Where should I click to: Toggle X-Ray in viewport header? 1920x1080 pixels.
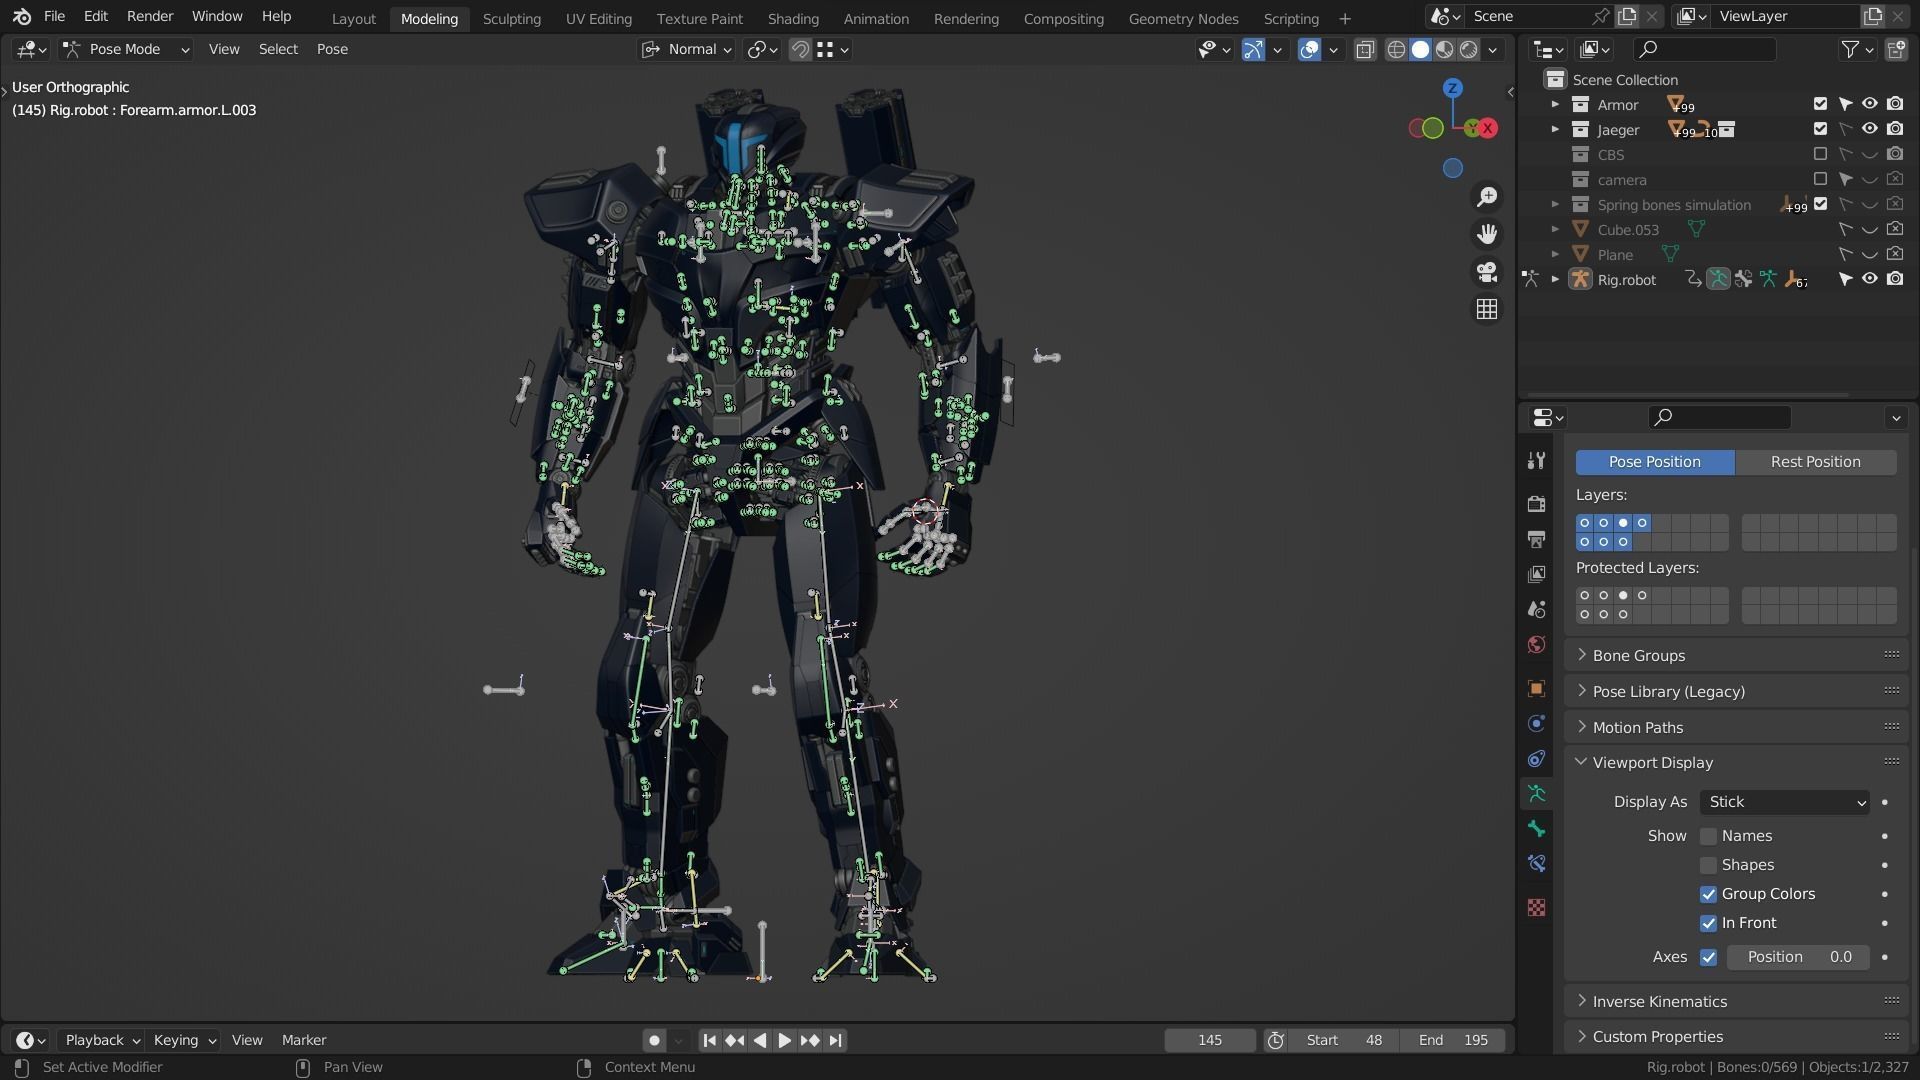[x=1365, y=49]
